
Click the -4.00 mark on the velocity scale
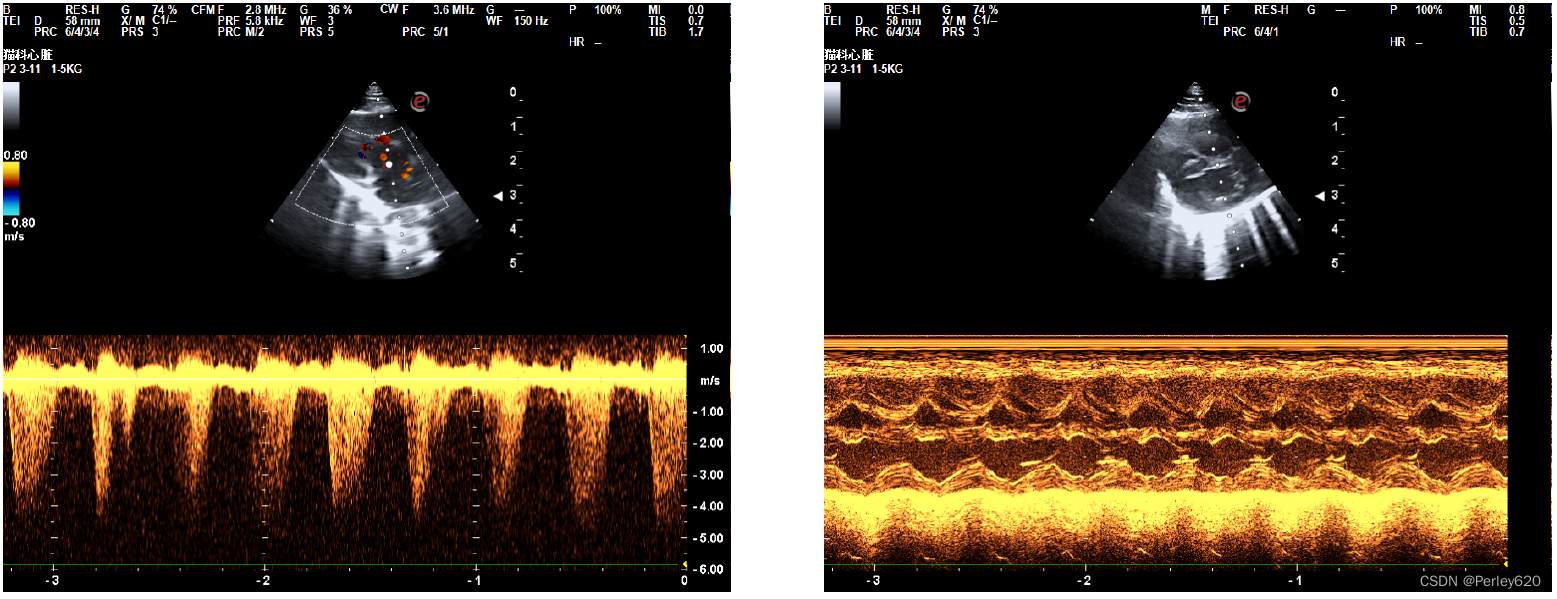pyautogui.click(x=709, y=506)
